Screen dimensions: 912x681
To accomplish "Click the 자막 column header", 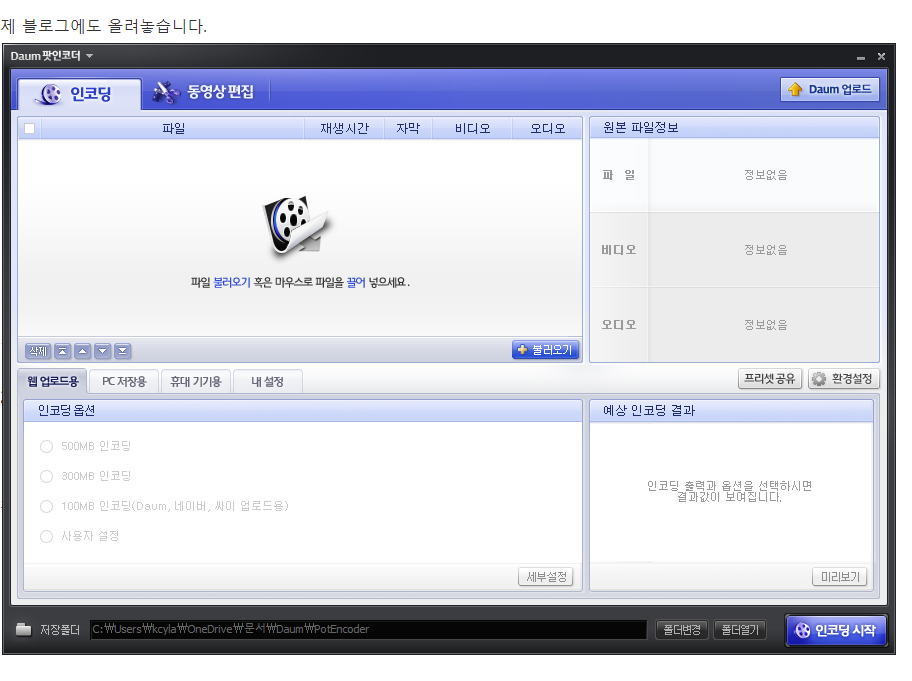I will click(x=408, y=129).
